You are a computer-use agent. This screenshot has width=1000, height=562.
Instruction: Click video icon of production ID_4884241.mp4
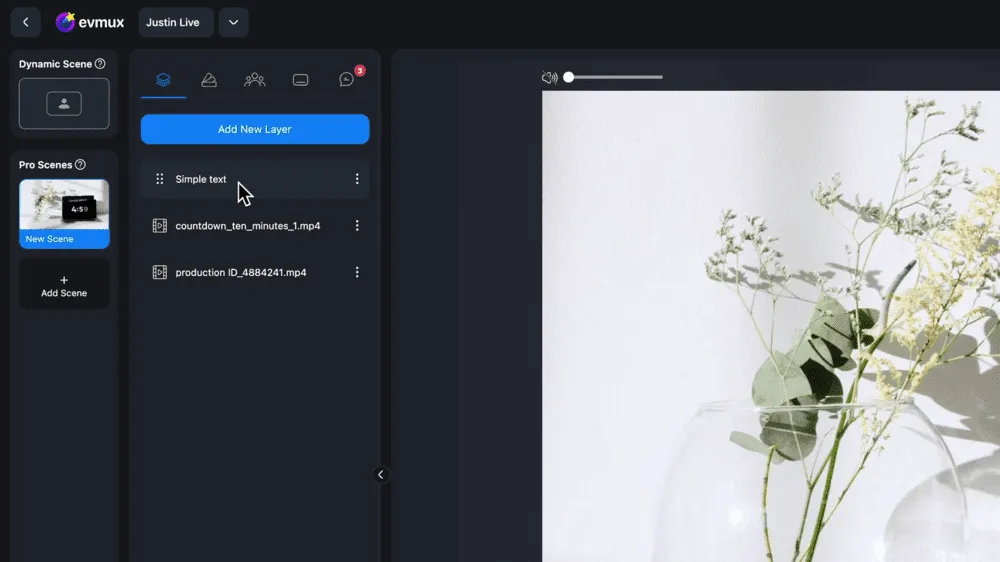pyautogui.click(x=160, y=272)
